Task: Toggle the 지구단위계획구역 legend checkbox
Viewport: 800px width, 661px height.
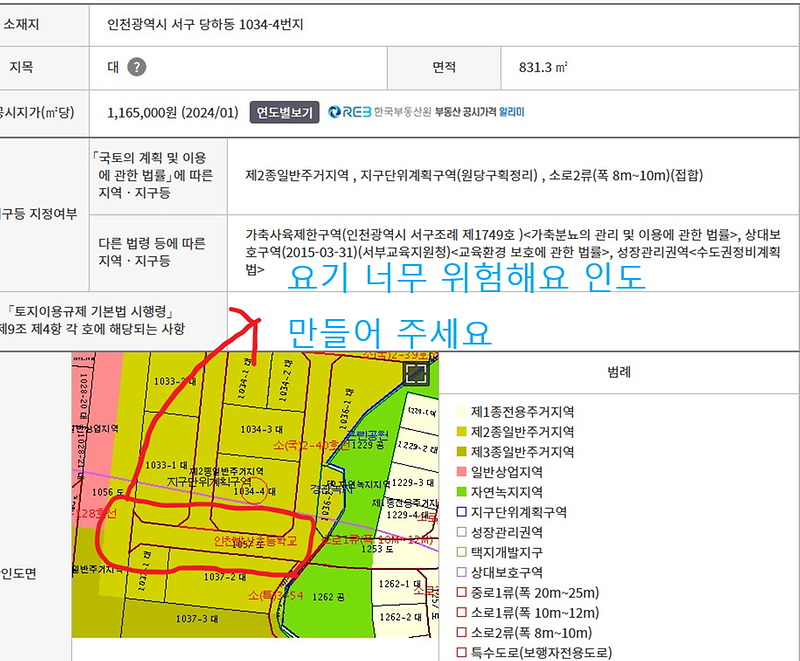Action: (461, 513)
